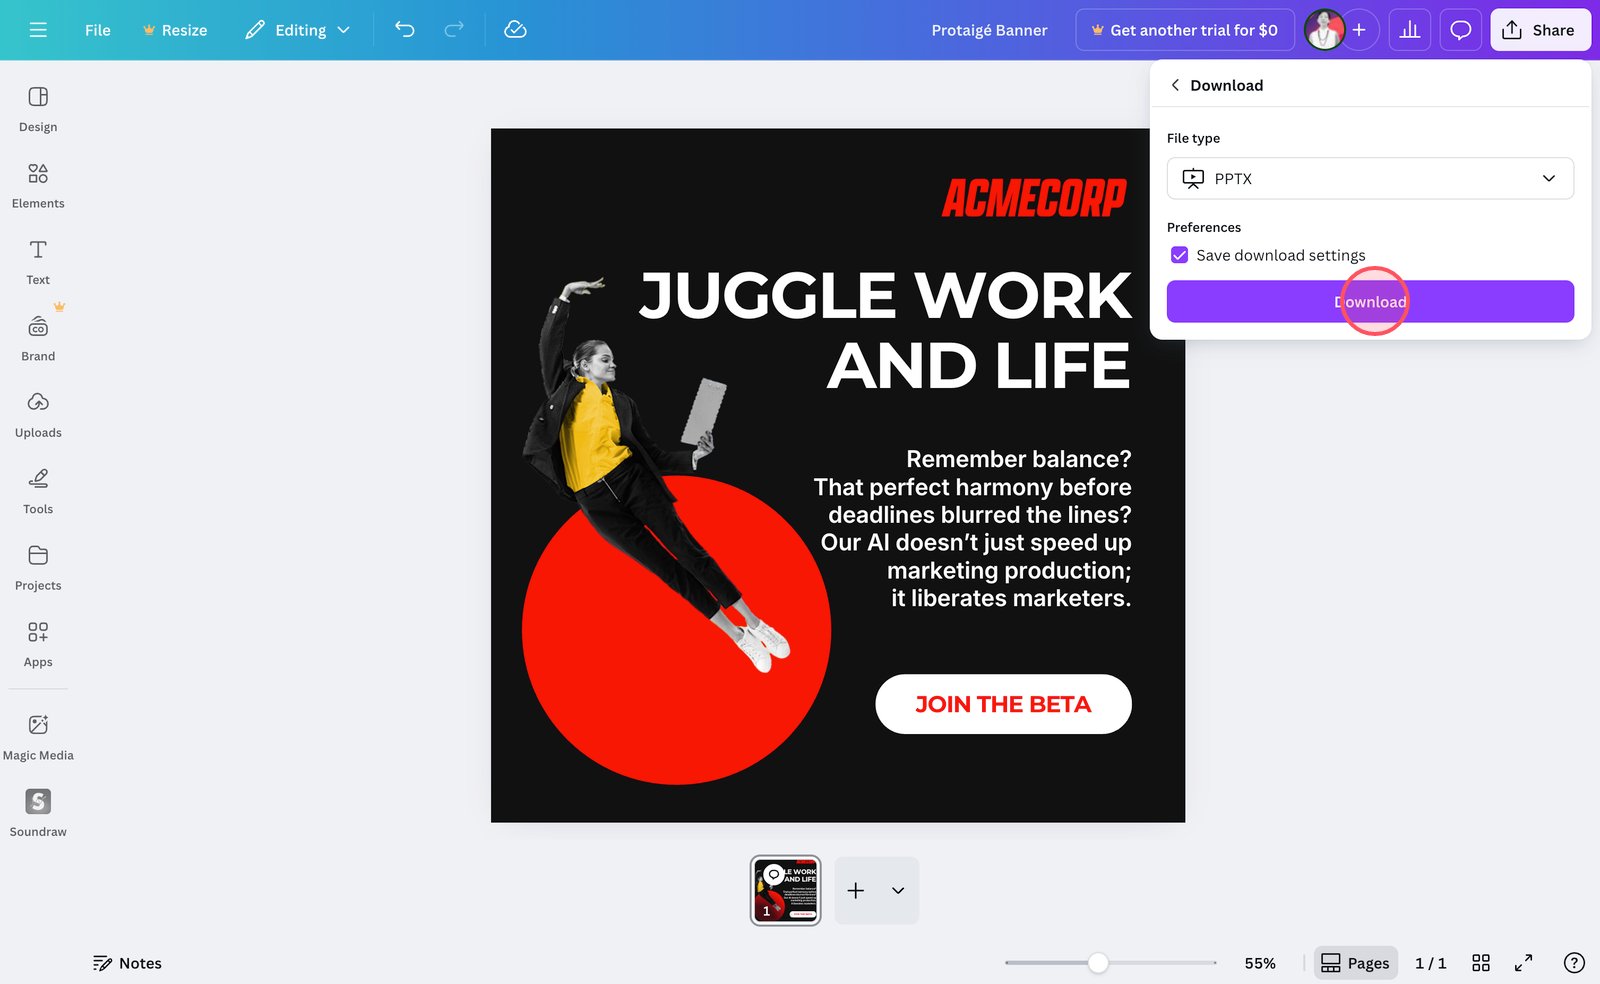Open the Notes panel

coord(127,963)
